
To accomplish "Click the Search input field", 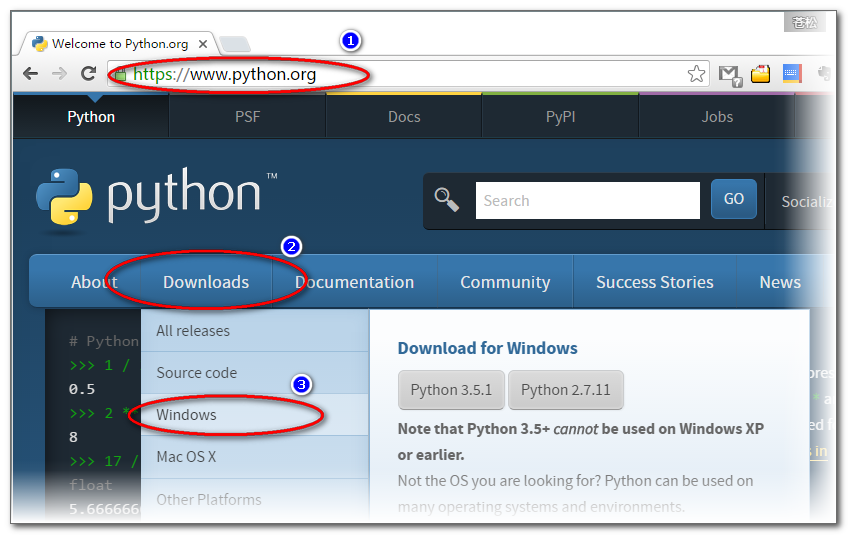I will [x=587, y=201].
